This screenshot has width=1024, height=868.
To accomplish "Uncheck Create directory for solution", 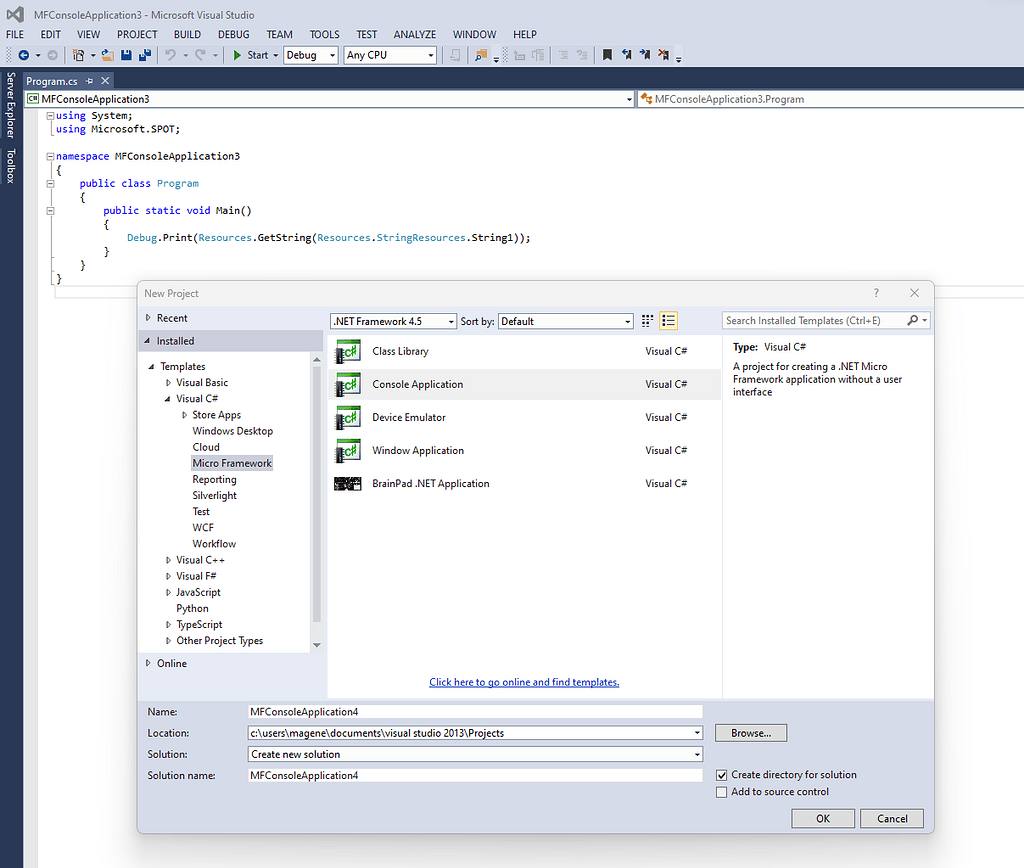I will pyautogui.click(x=722, y=775).
